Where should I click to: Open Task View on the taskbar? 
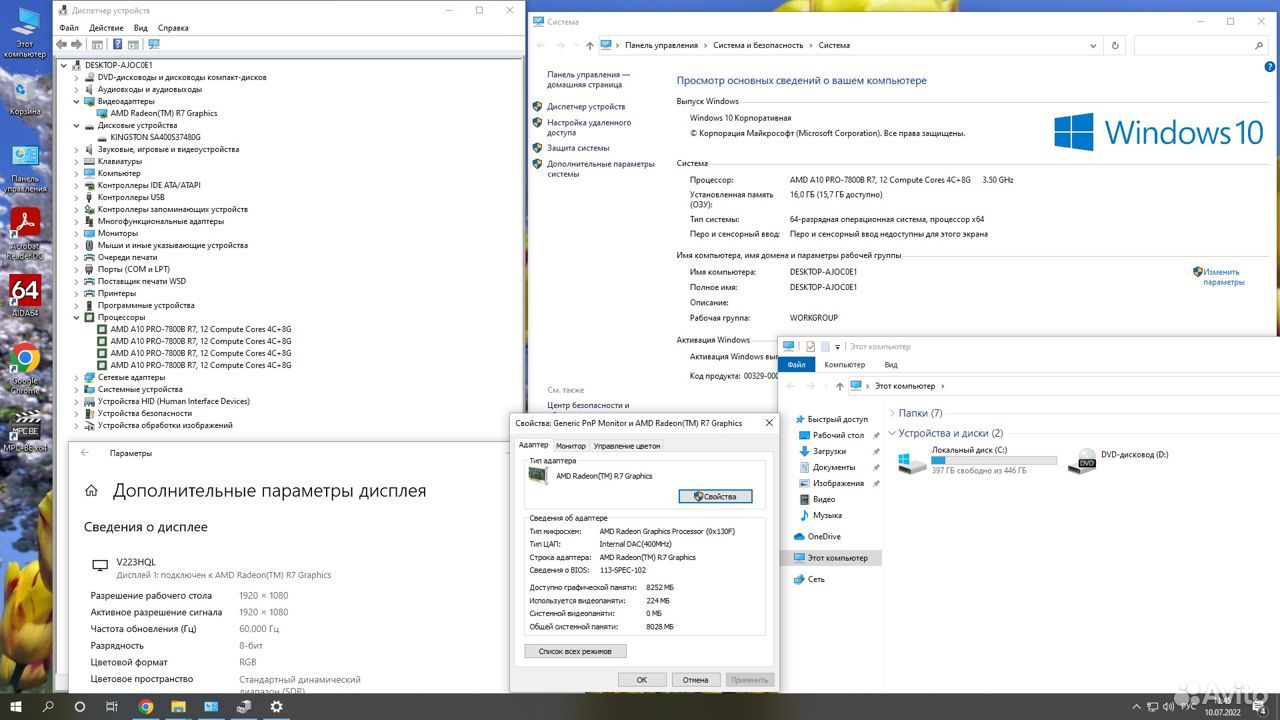112,706
